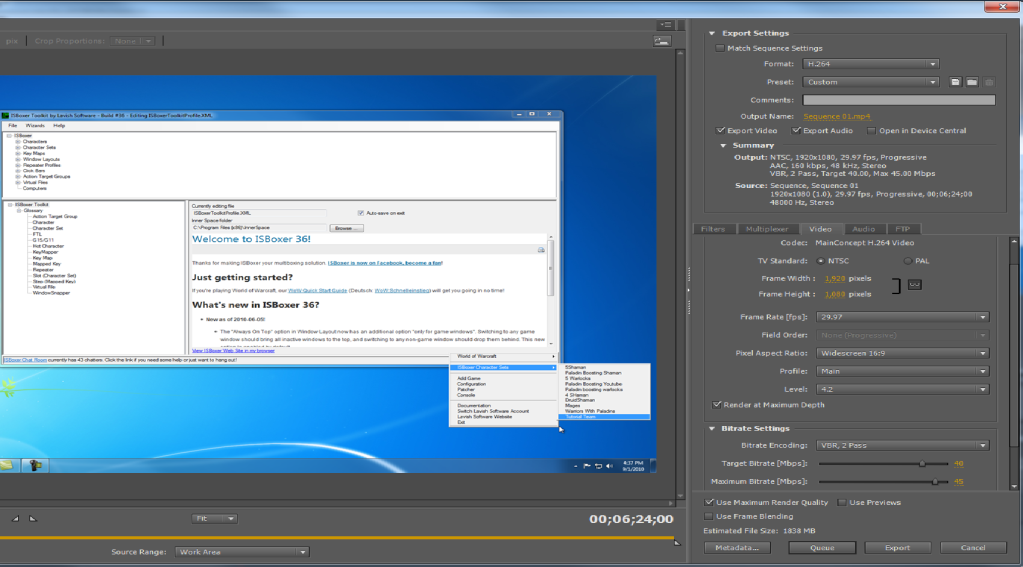Switch to the Filters tab
1023x567 pixels.
pyautogui.click(x=713, y=229)
